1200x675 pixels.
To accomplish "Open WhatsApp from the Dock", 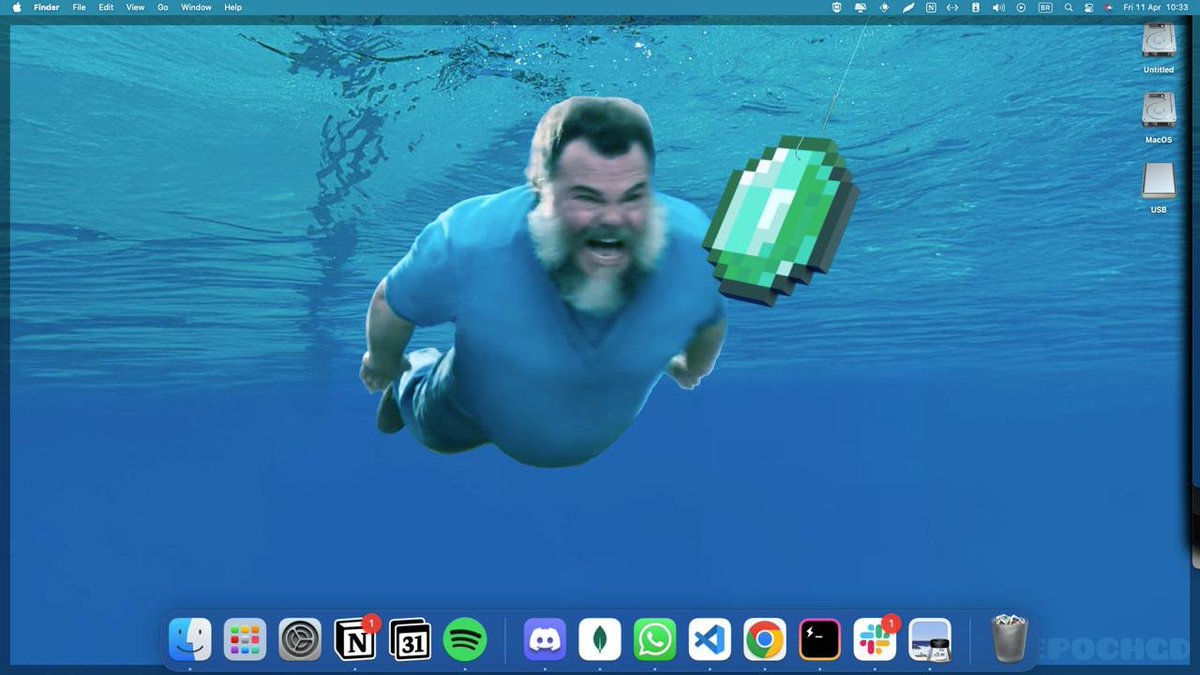I will (x=655, y=639).
